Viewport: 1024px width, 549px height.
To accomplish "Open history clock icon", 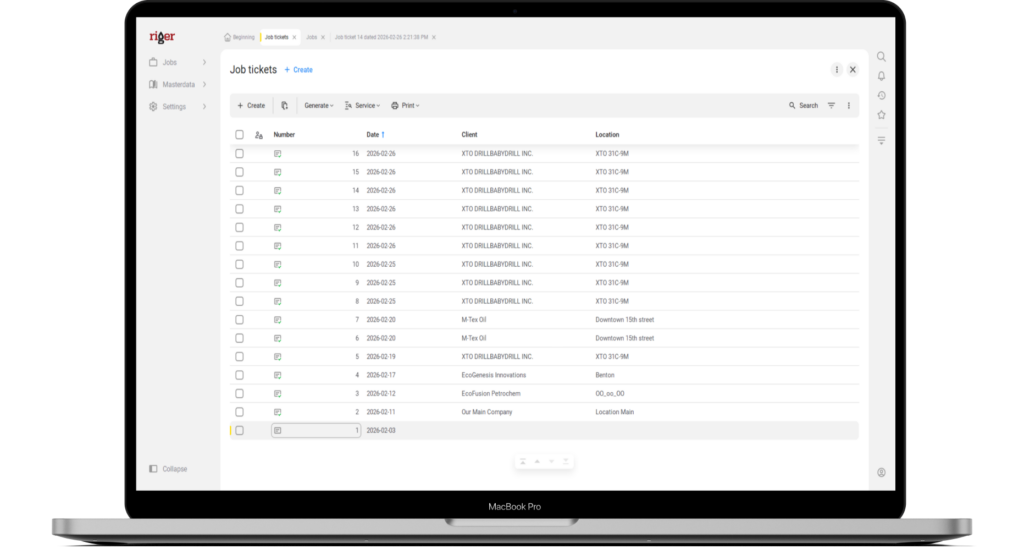I will 881,95.
